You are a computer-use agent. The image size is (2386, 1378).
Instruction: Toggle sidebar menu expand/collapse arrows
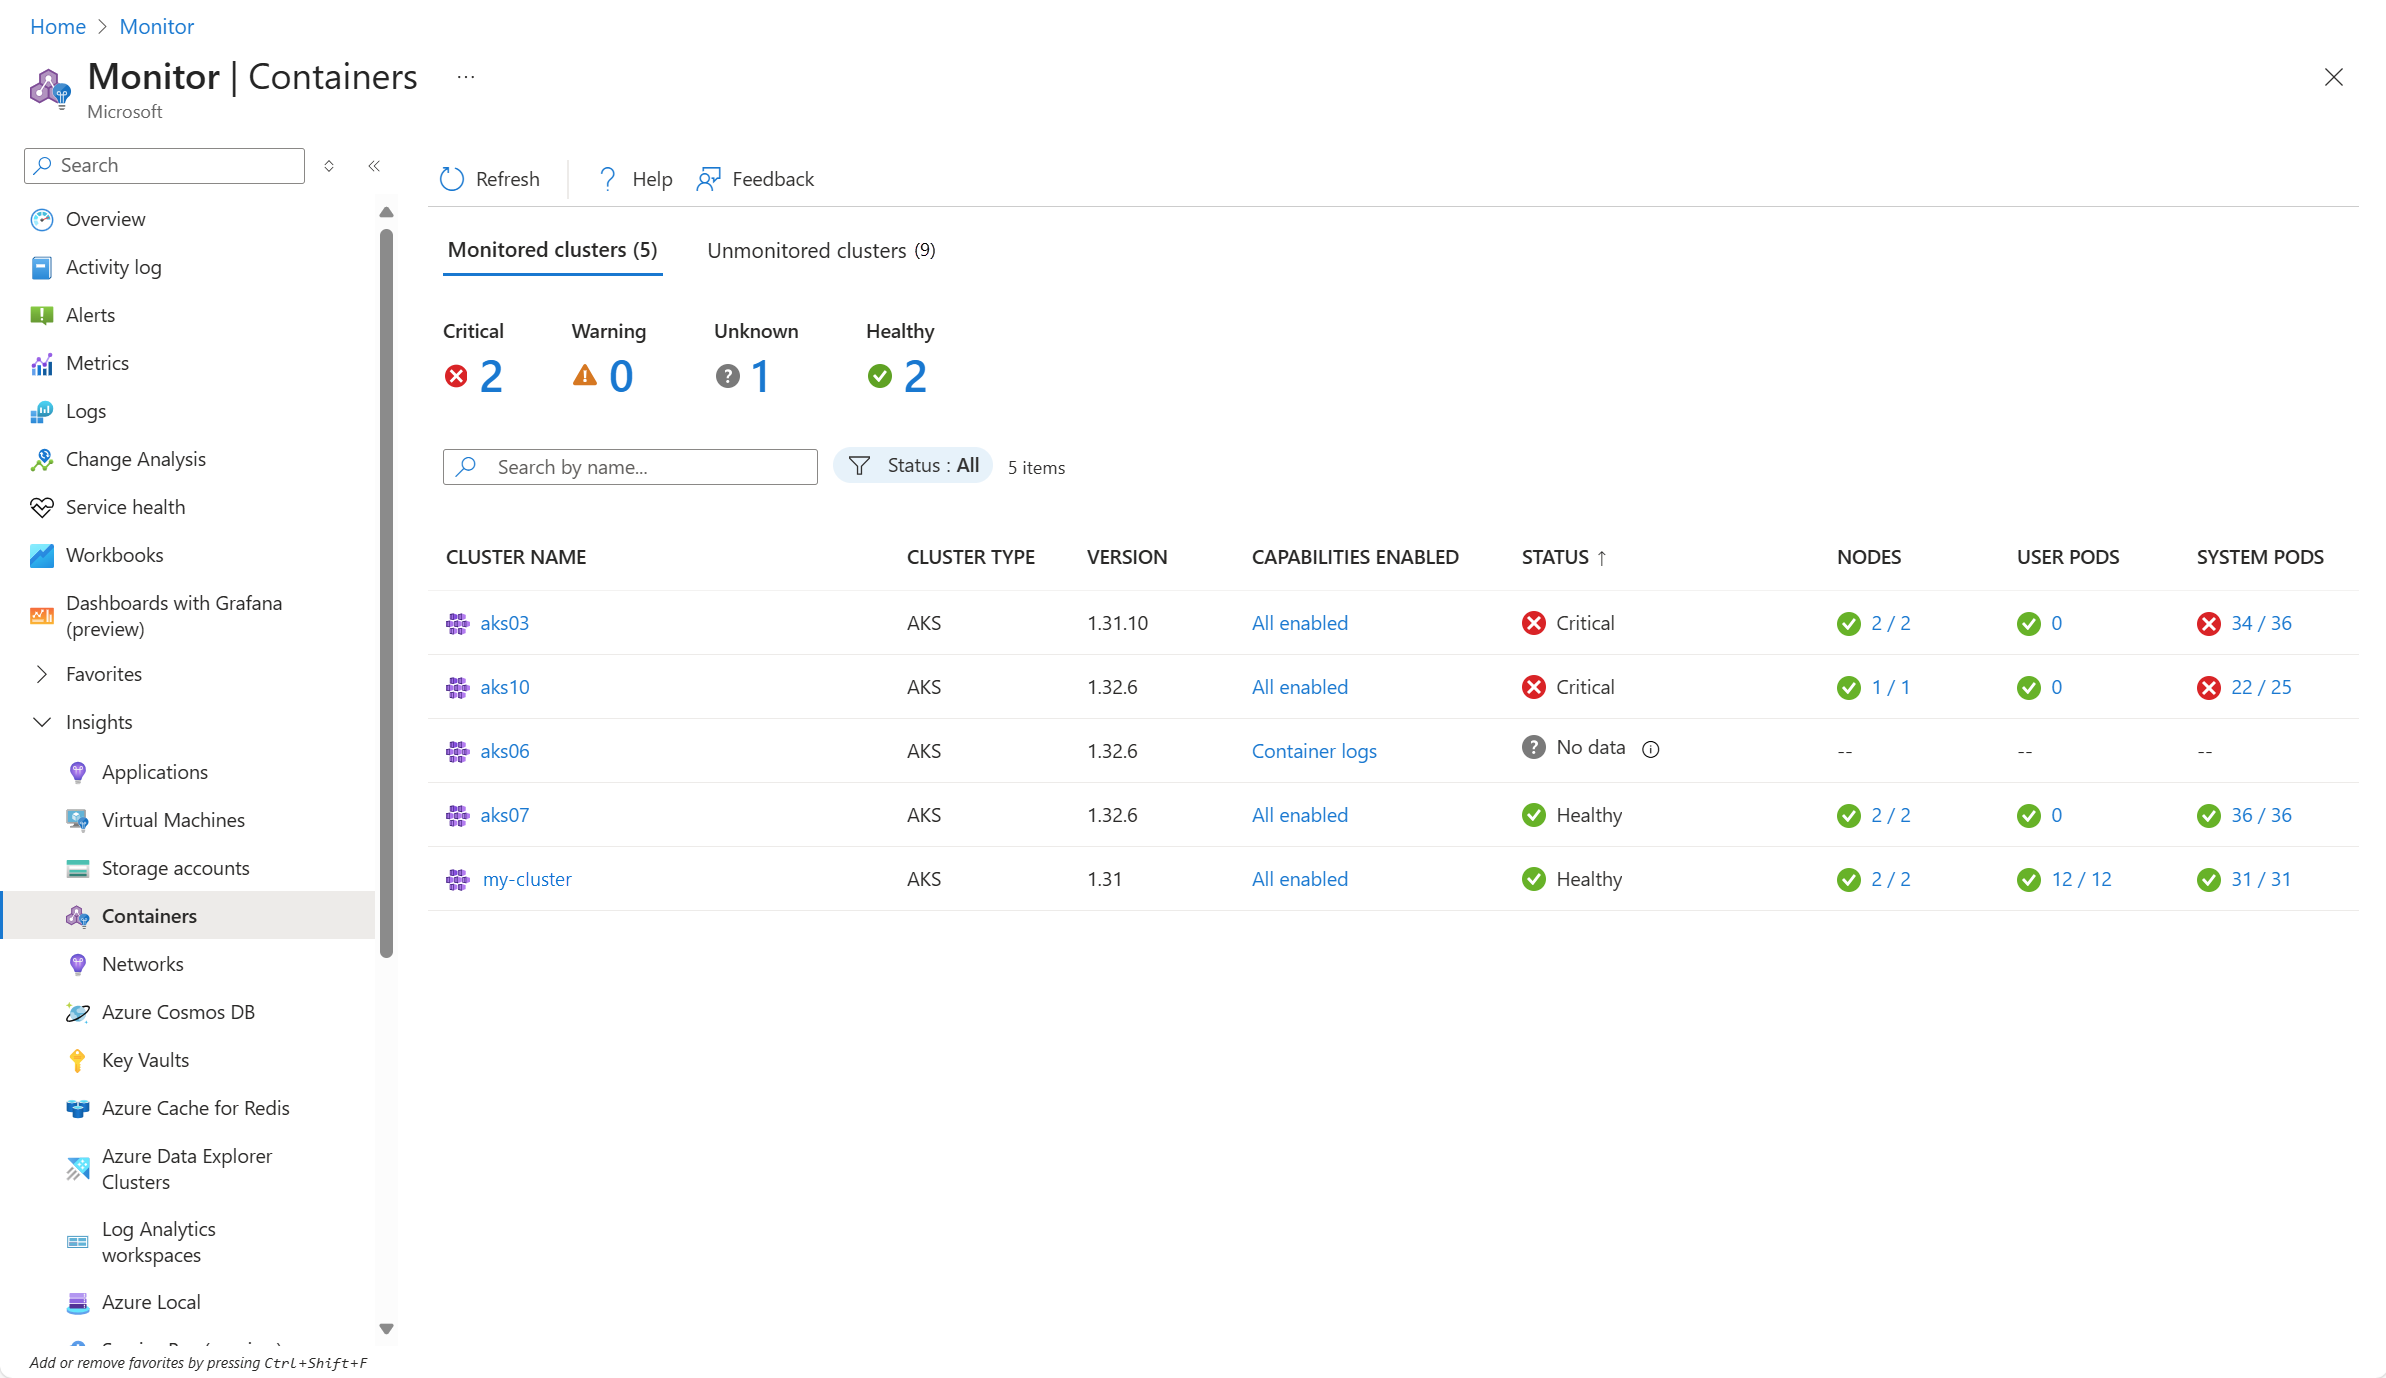[x=329, y=166]
